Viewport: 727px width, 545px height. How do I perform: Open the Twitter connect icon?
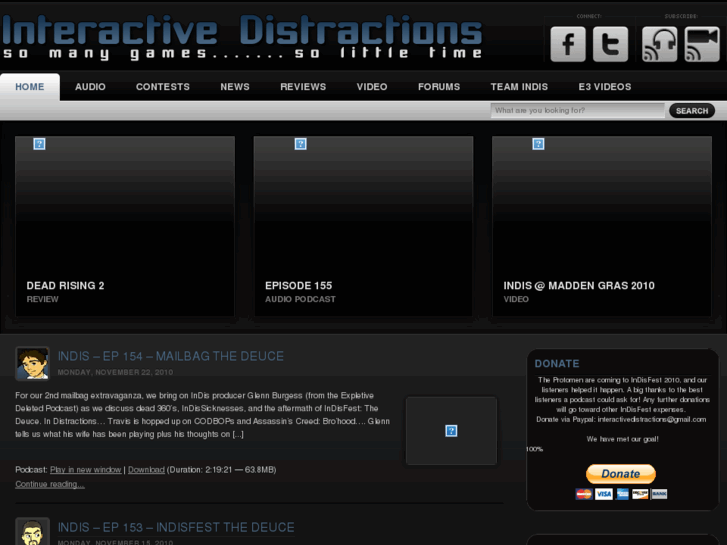(610, 44)
